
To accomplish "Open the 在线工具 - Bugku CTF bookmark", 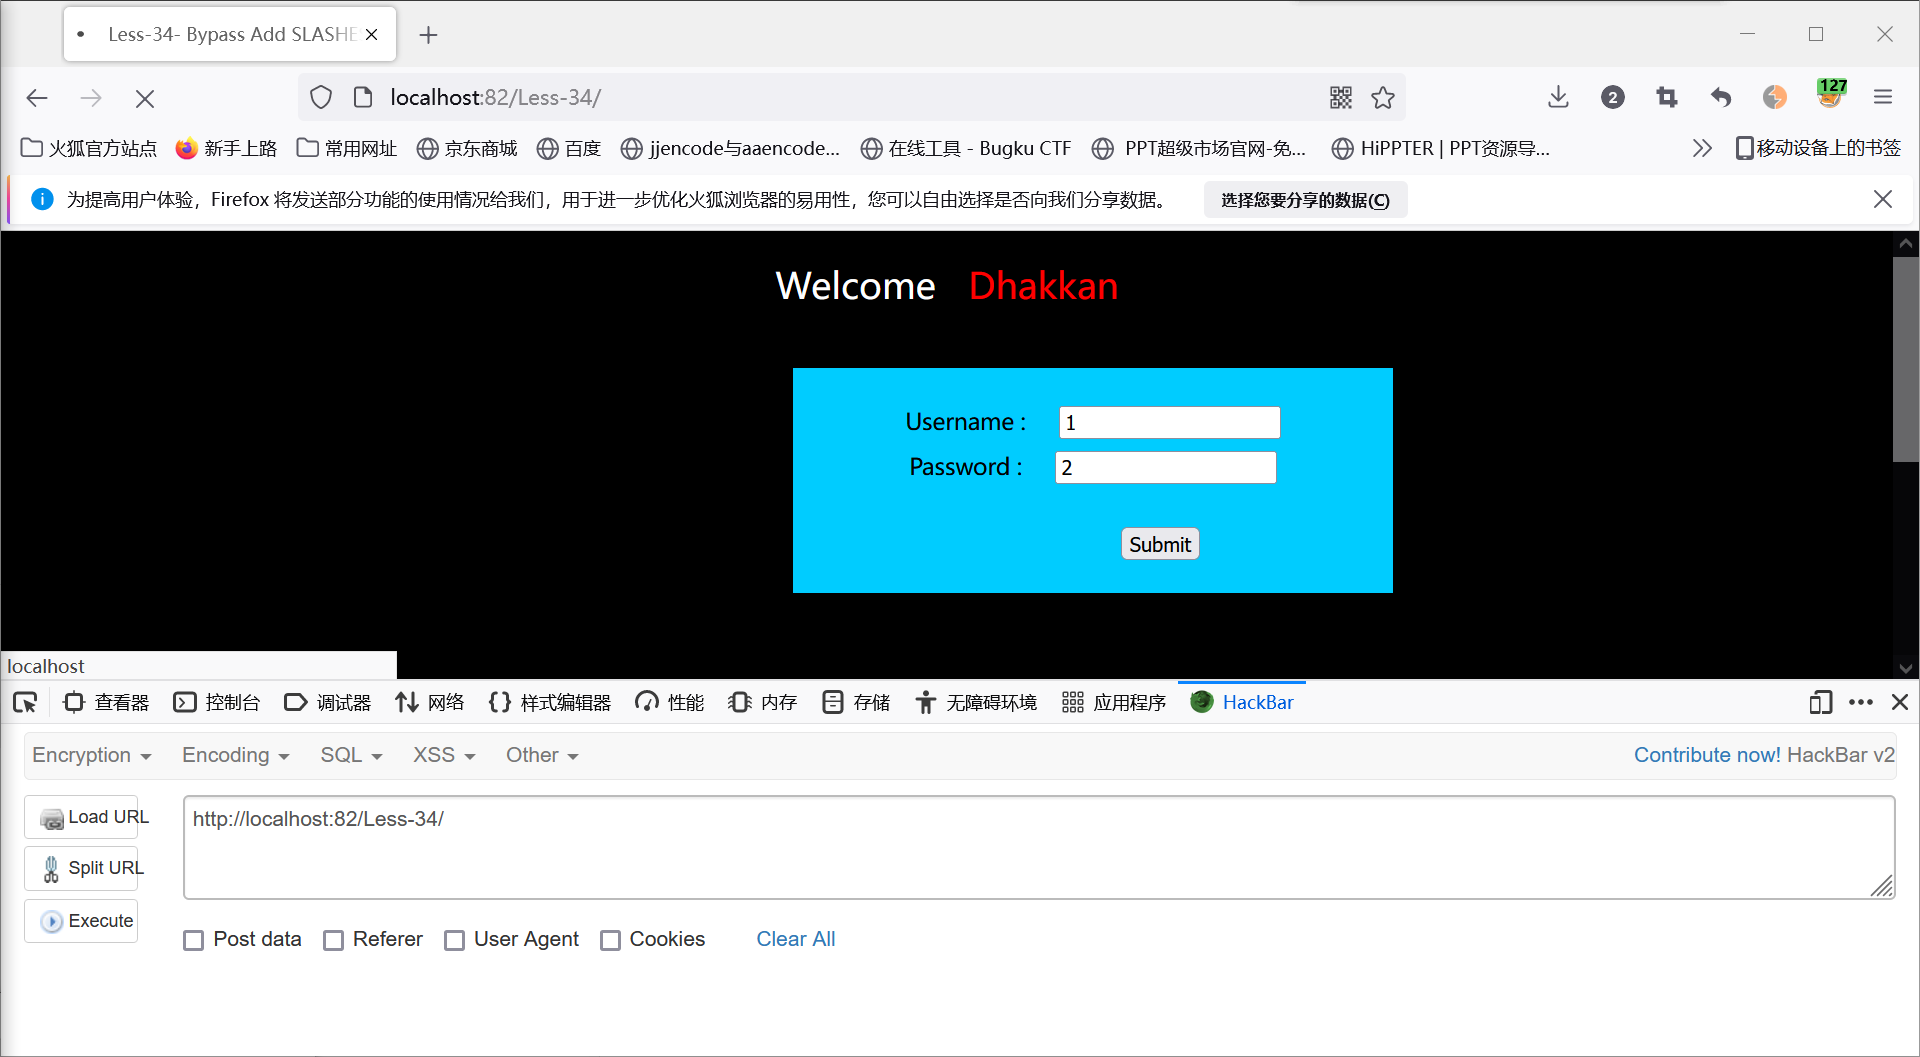I will (965, 148).
